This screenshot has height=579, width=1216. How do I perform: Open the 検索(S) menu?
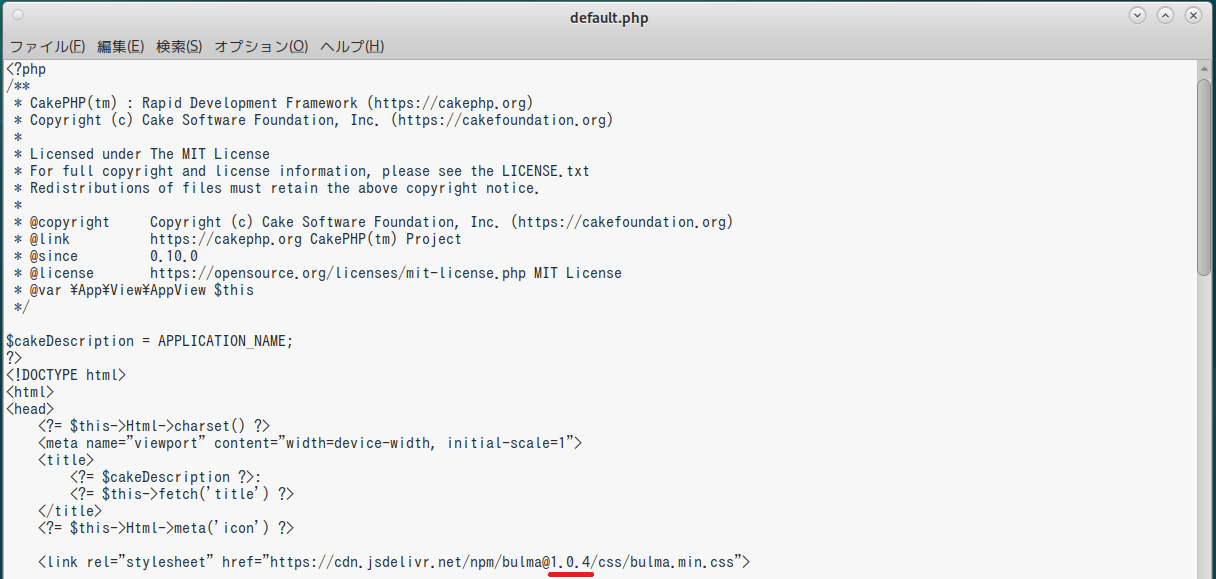(x=179, y=46)
